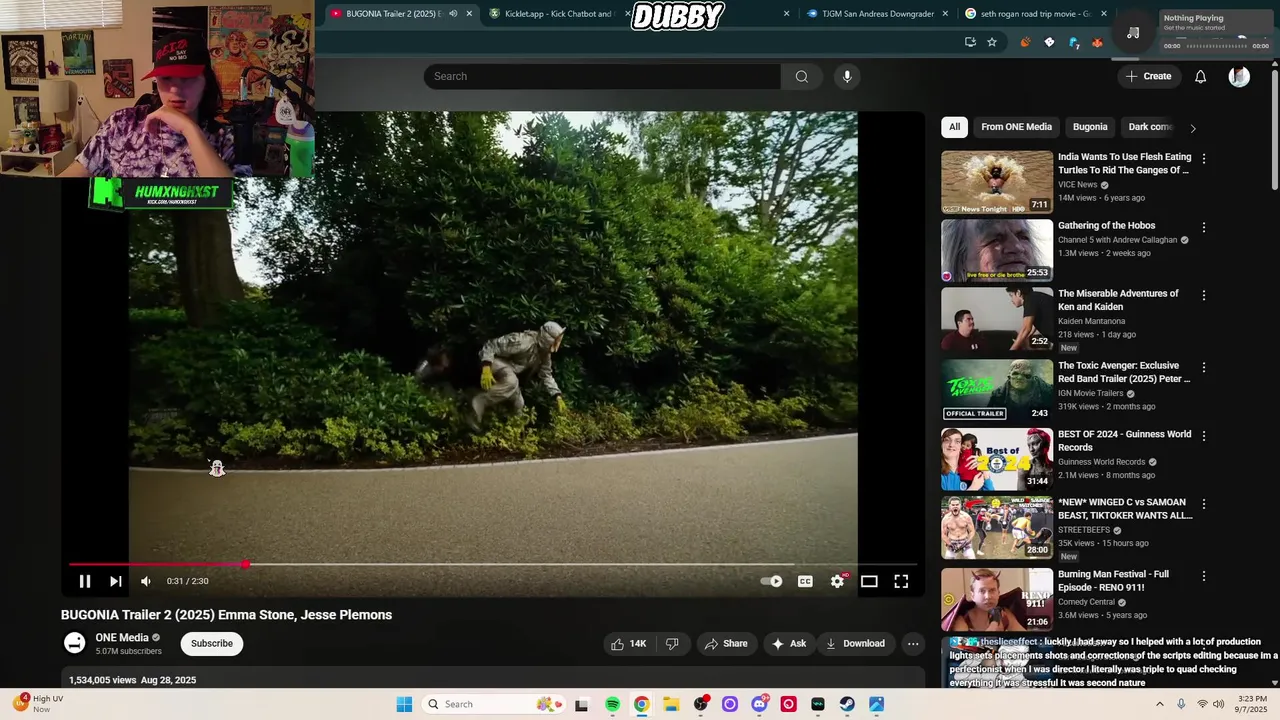Open the ONE Media channel name

122,638
